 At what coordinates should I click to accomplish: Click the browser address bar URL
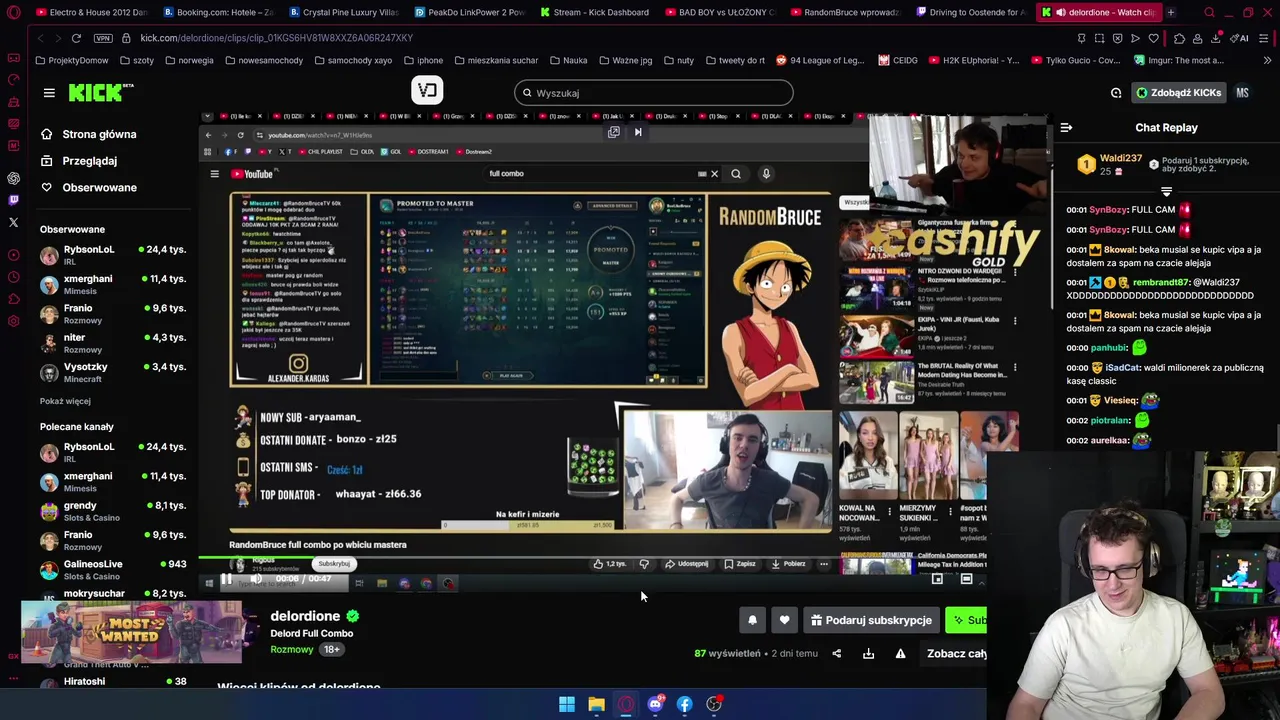pos(277,38)
